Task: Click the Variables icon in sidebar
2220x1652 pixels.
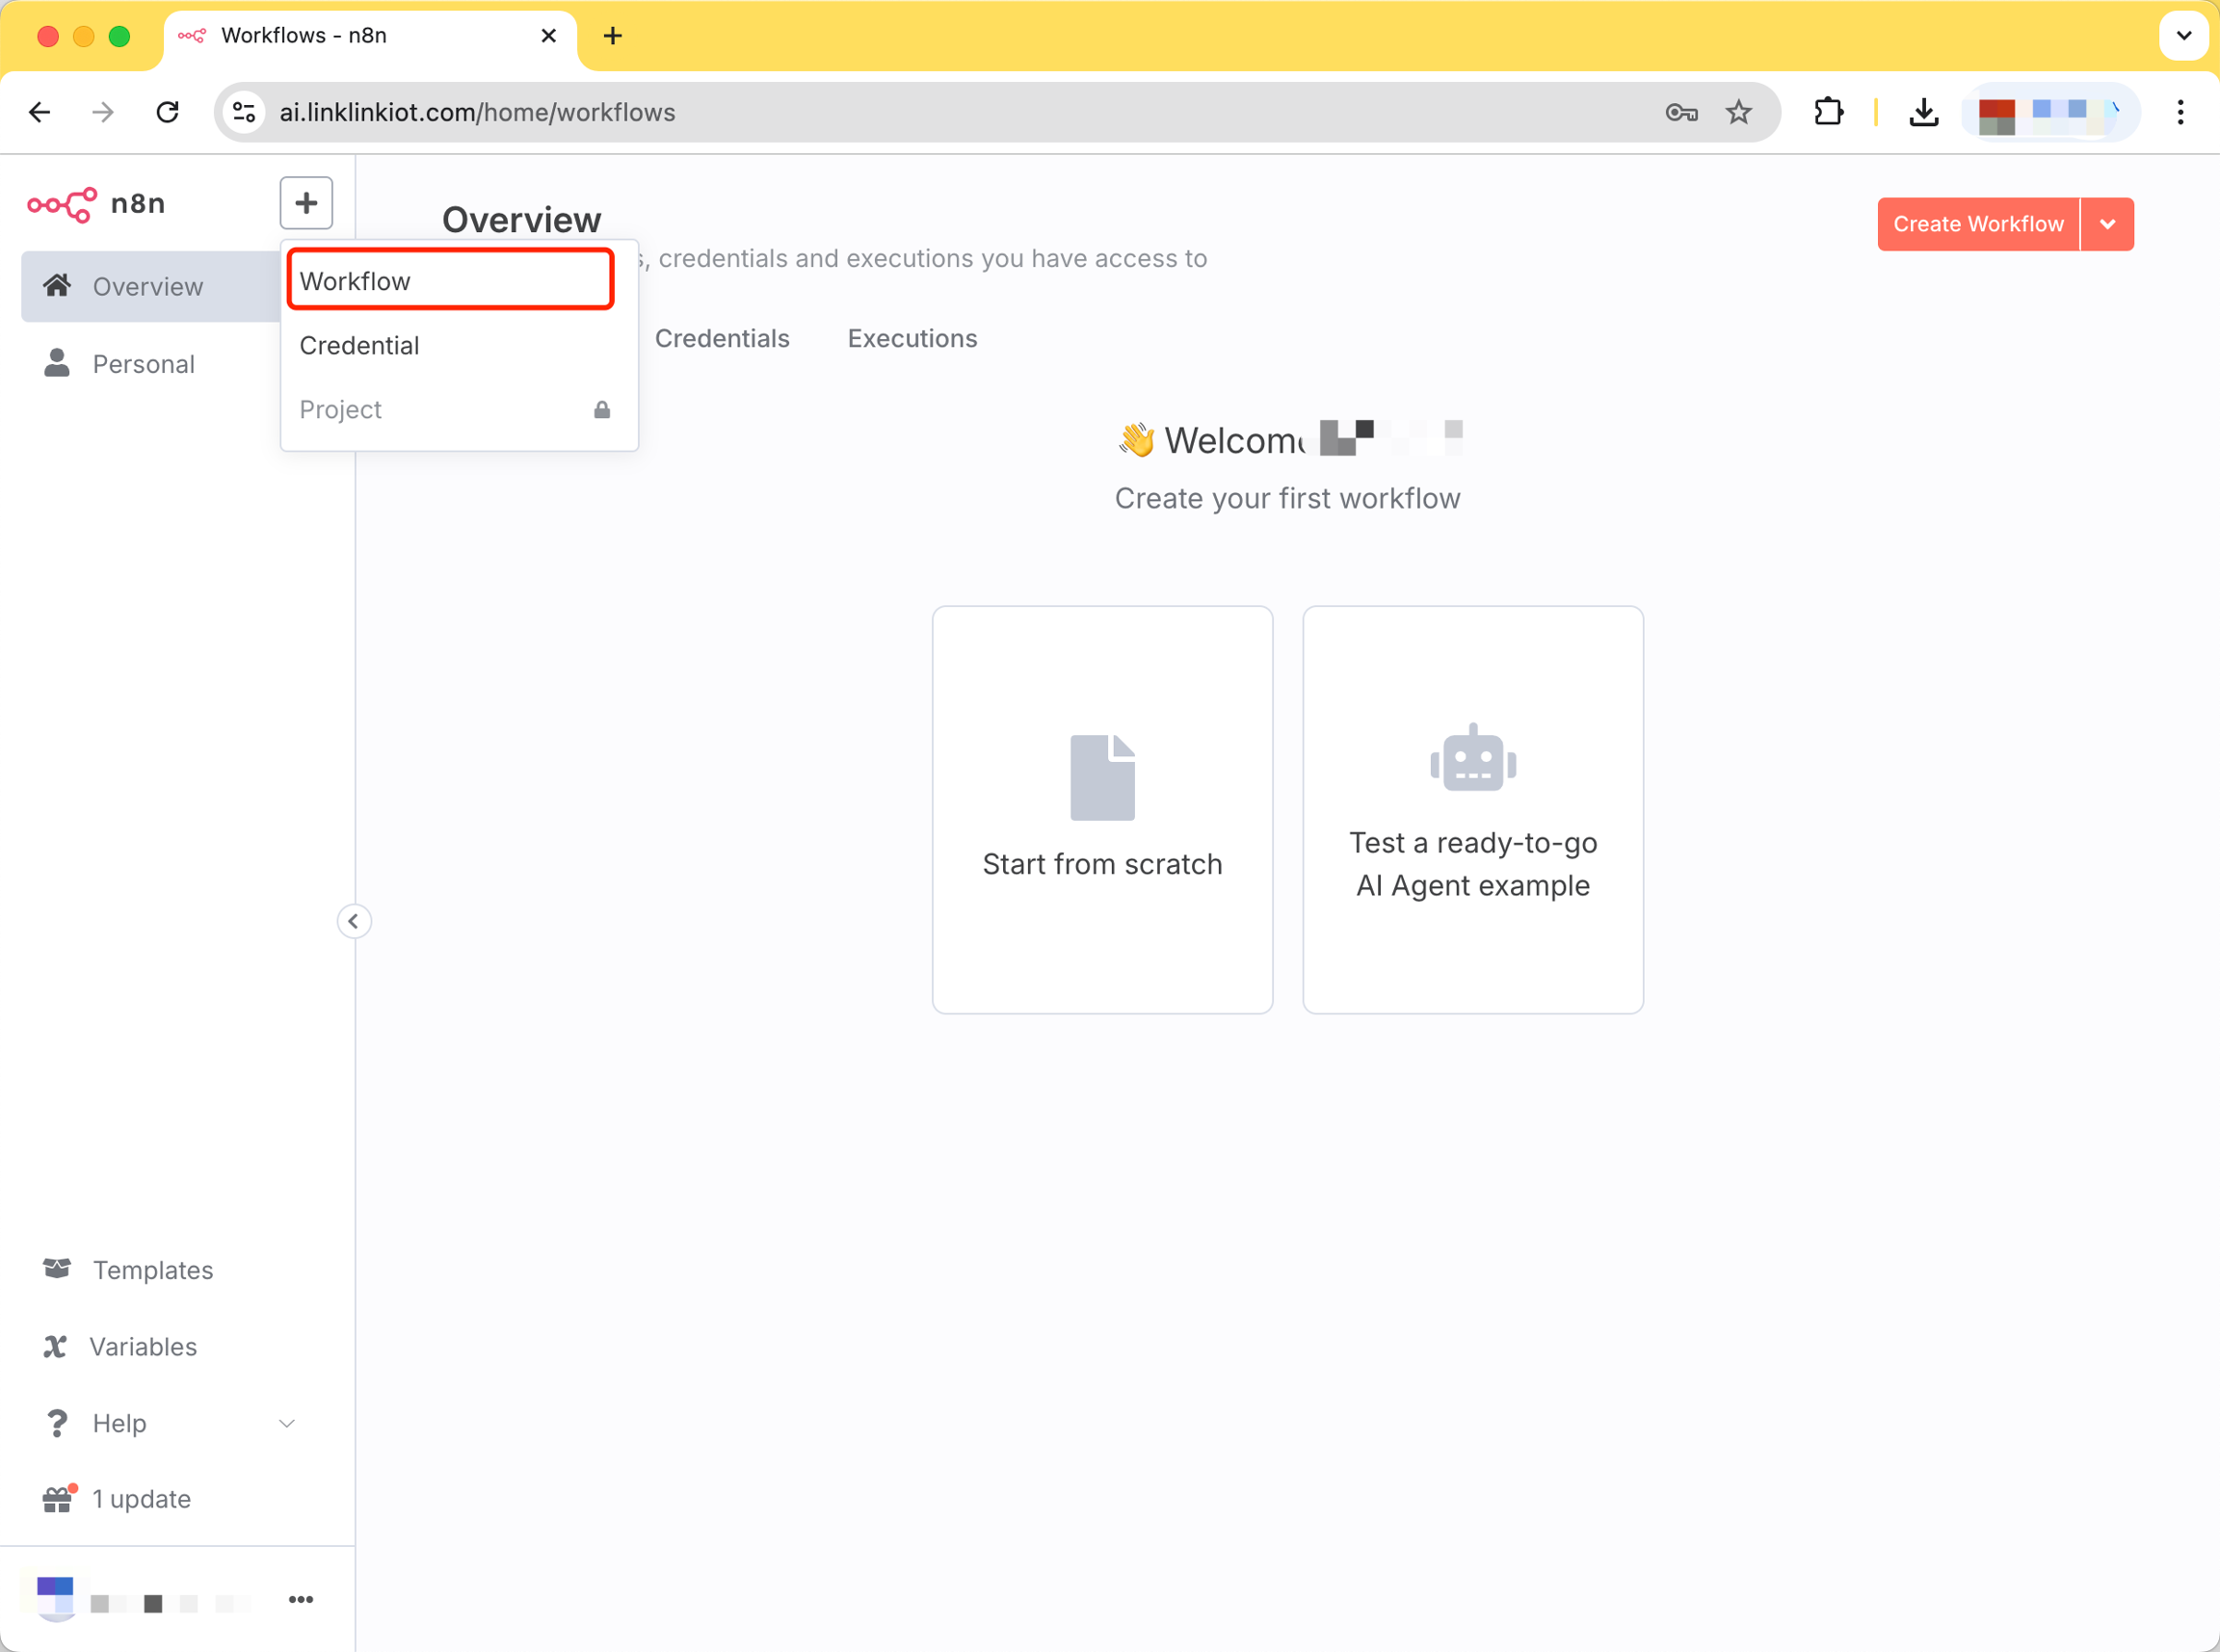Action: pos(55,1346)
